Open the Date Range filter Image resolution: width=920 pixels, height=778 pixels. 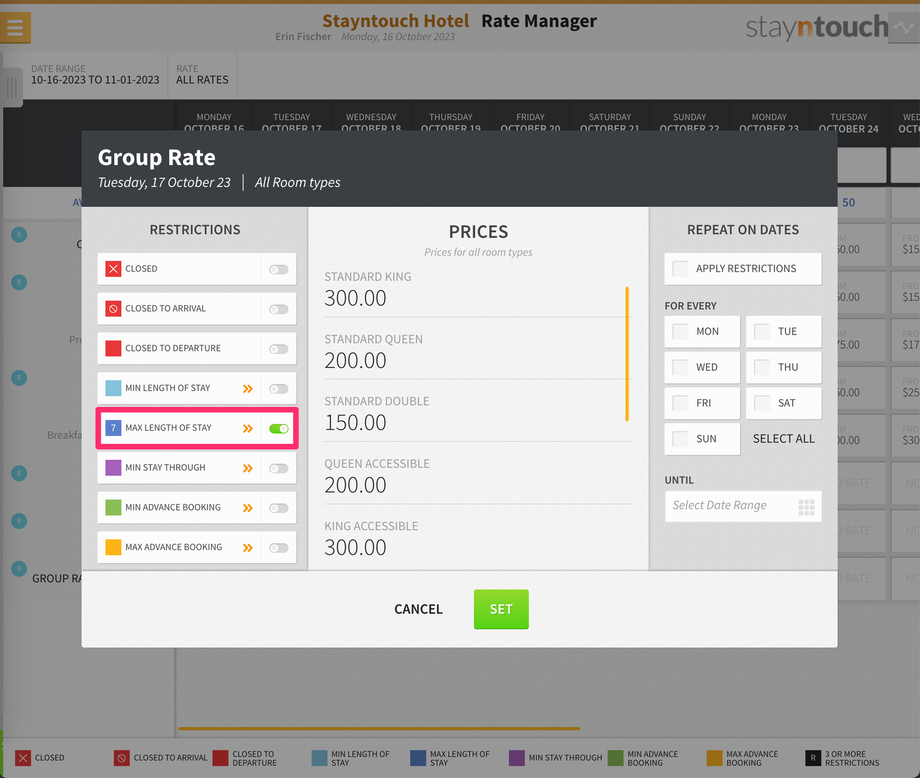coord(95,75)
